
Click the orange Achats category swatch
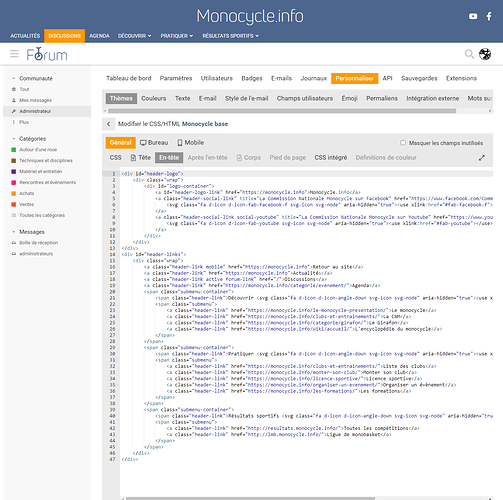[14, 193]
